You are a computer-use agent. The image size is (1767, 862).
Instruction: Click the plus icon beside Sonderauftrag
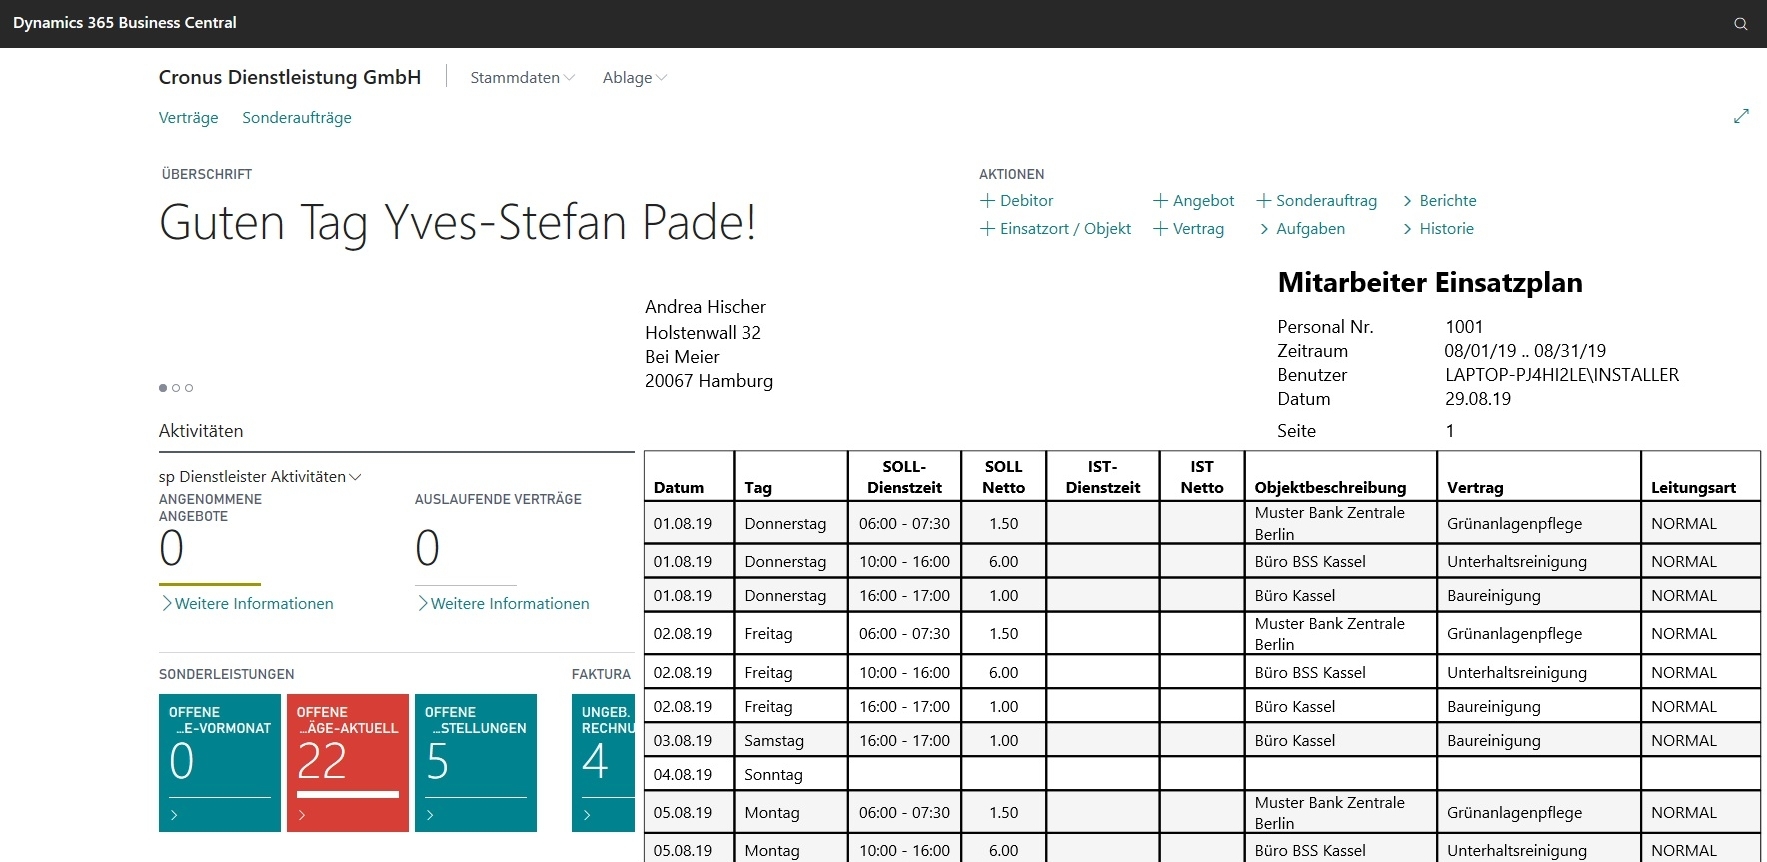(1264, 201)
